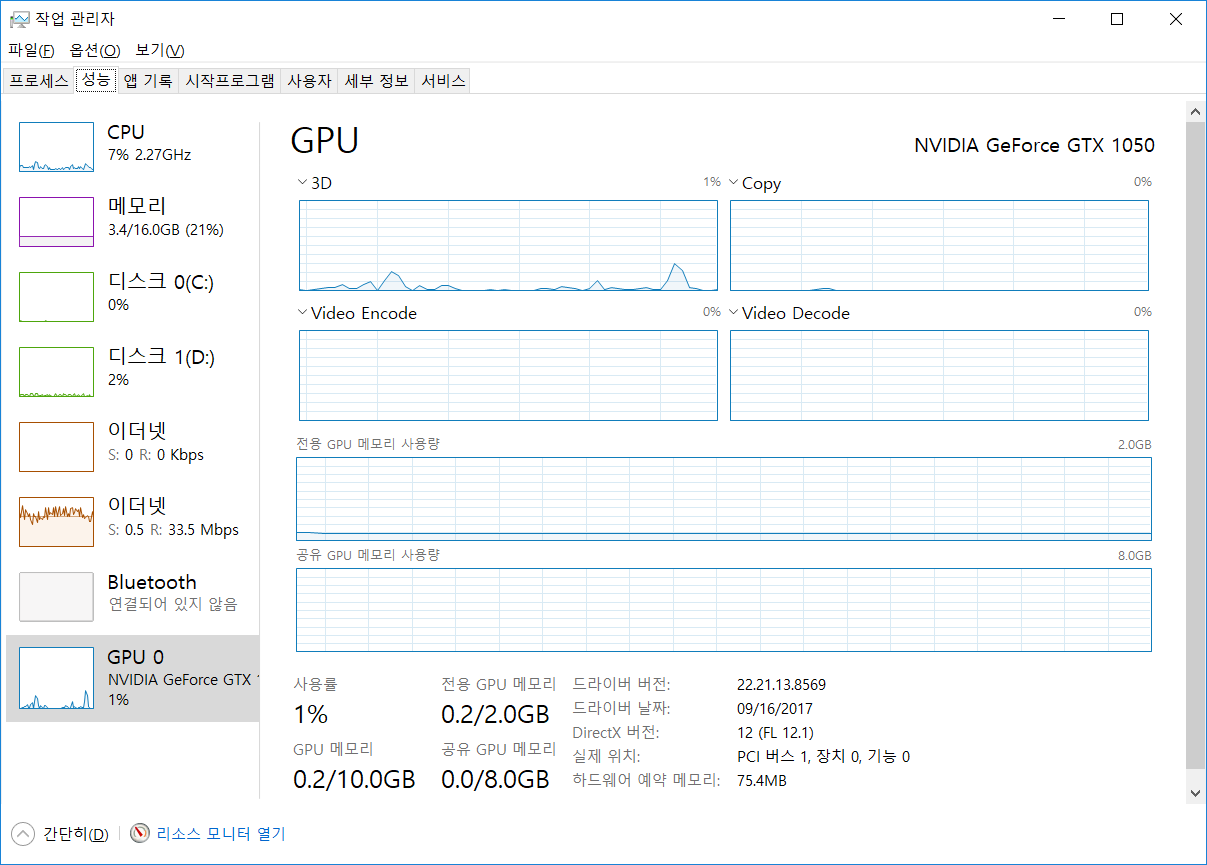Select the 이더넷 33.5 Mbps graph thumbnail
Image resolution: width=1207 pixels, height=865 pixels.
(57, 522)
